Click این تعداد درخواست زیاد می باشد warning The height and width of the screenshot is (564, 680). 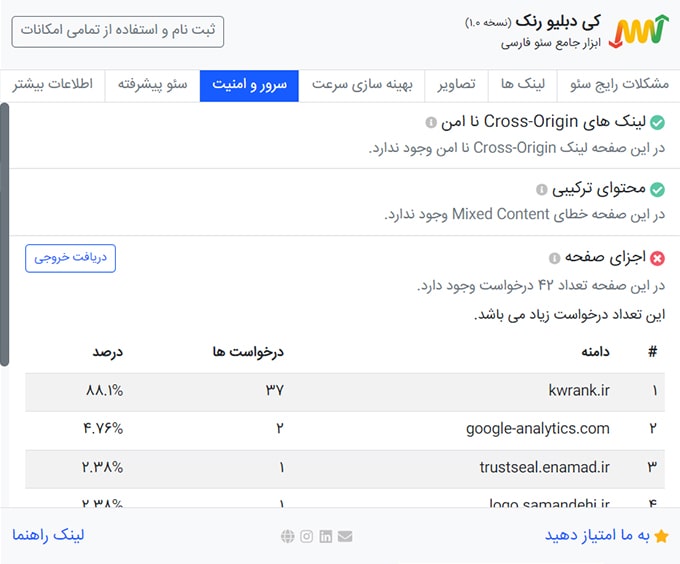click(569, 315)
